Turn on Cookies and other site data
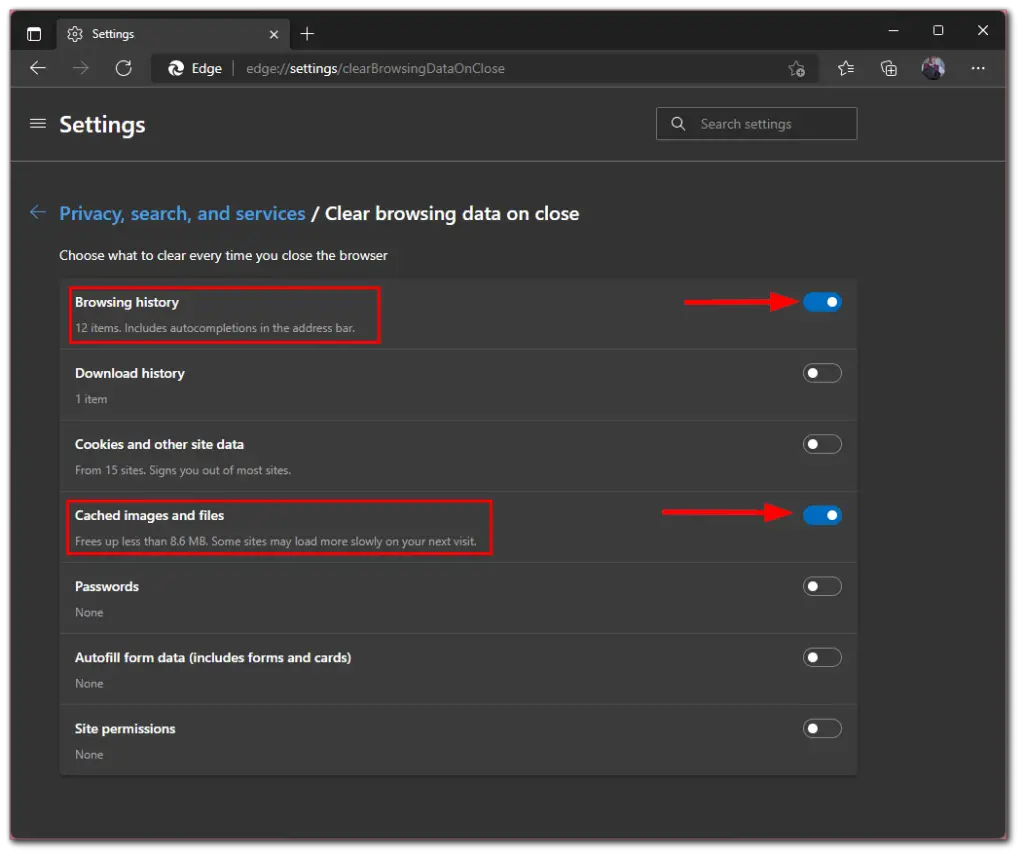 (822, 443)
